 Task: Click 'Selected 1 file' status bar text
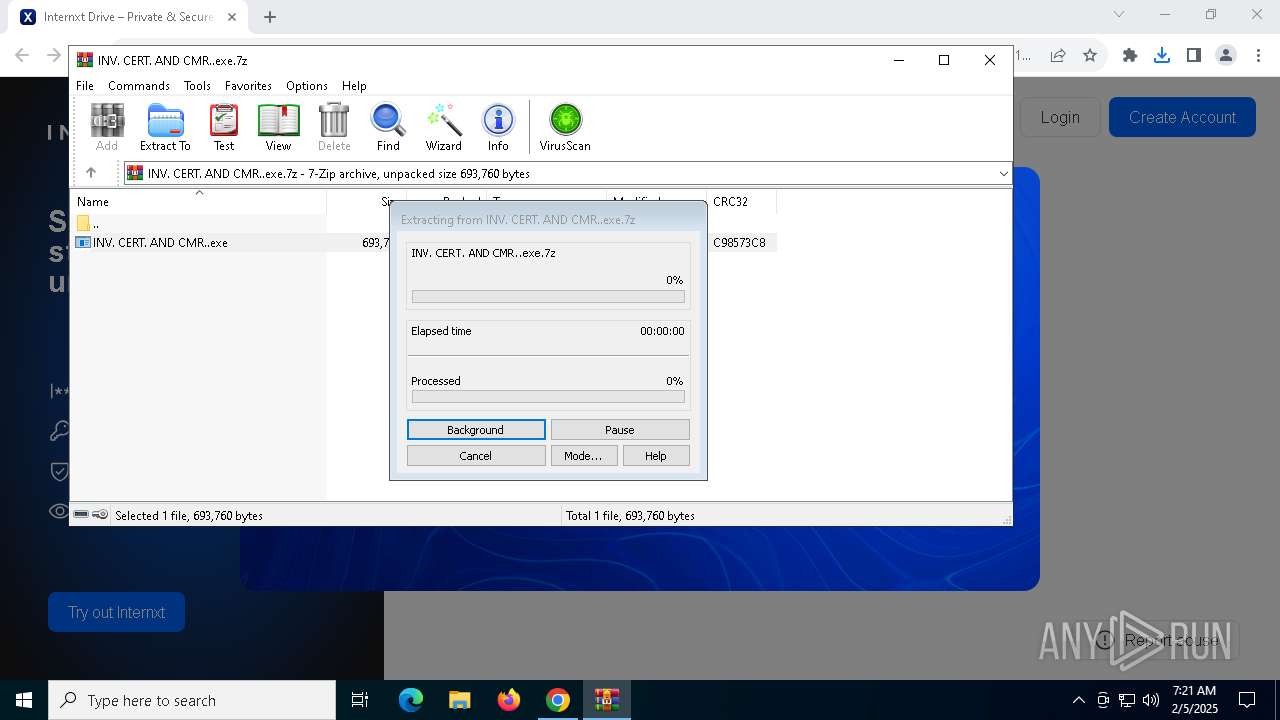(x=189, y=516)
